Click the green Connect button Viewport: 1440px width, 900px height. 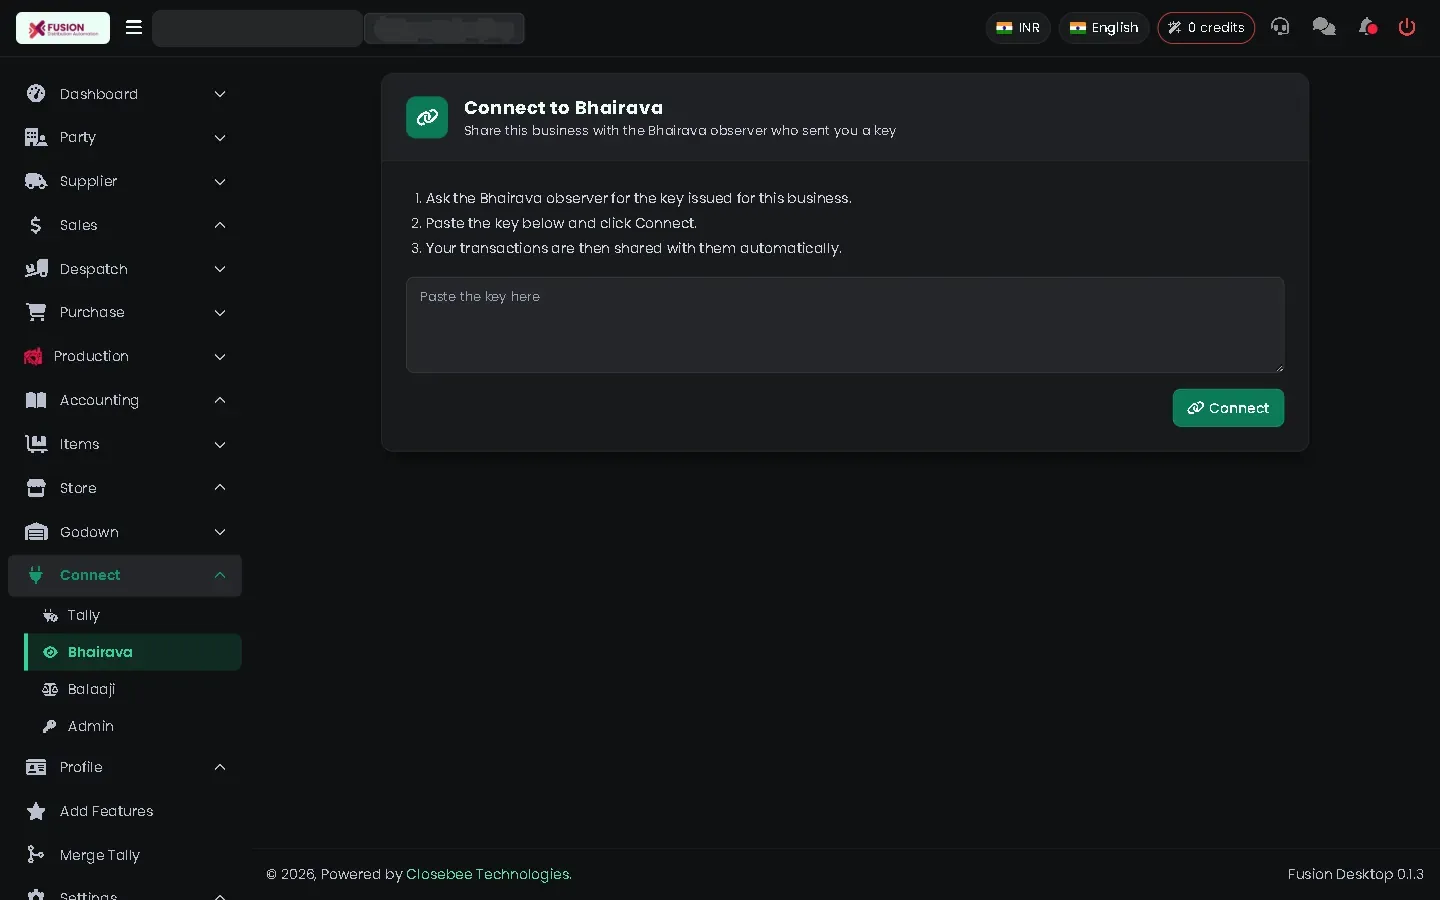point(1228,408)
